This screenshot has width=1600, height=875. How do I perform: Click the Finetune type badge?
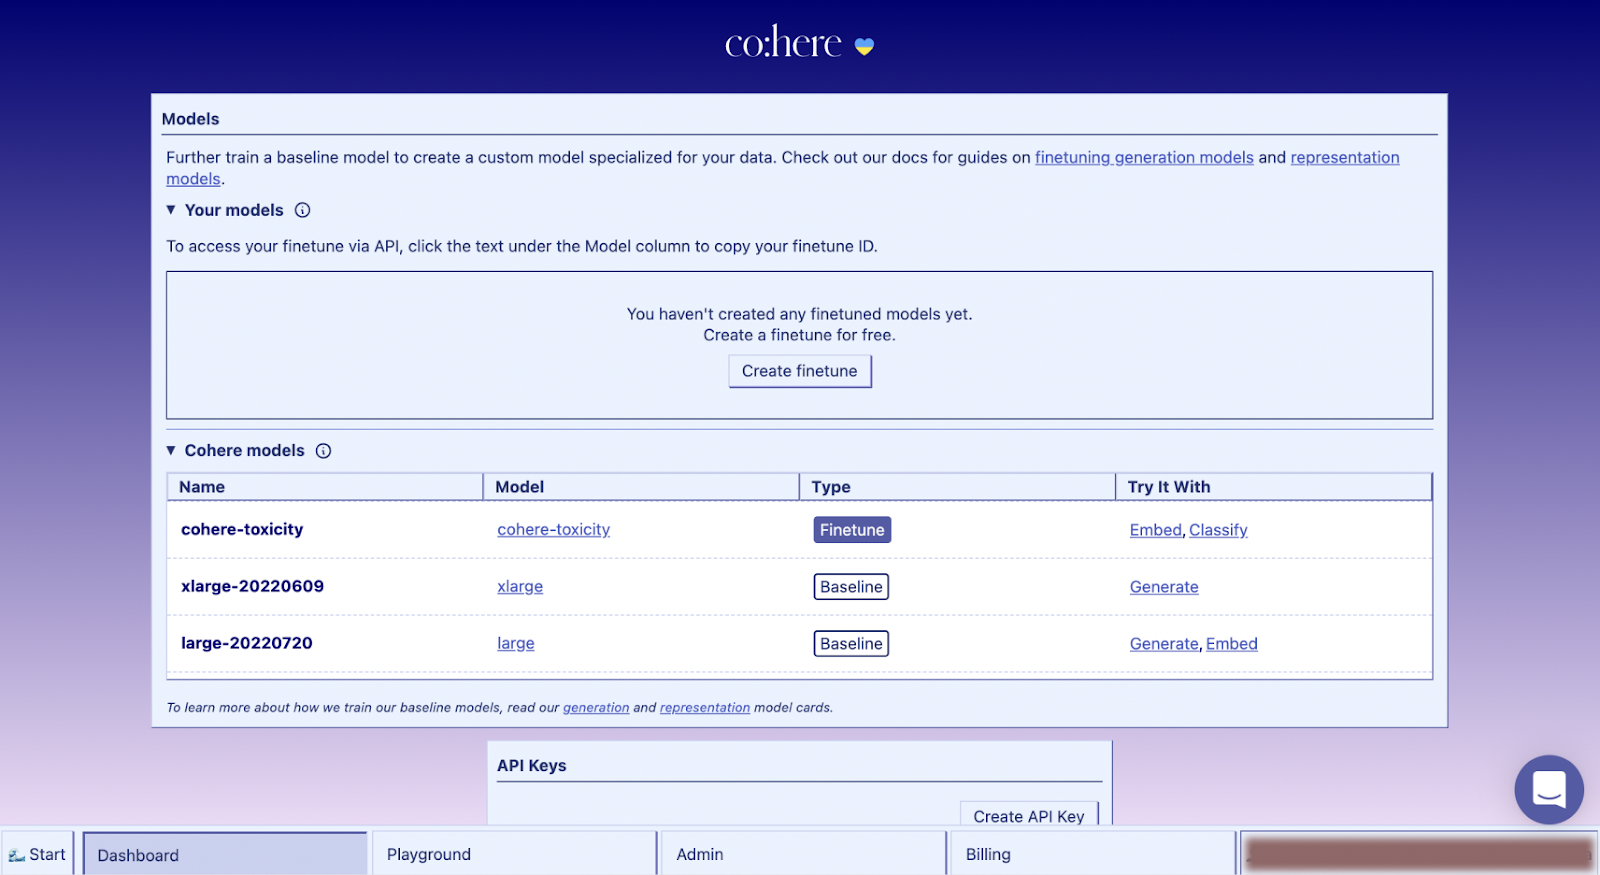852,530
